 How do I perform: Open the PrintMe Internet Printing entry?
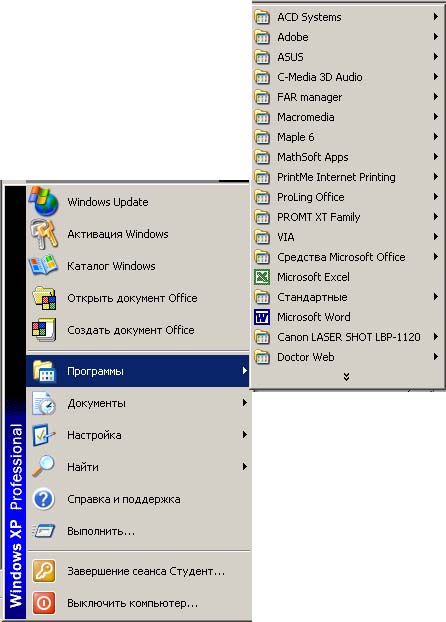click(348, 177)
